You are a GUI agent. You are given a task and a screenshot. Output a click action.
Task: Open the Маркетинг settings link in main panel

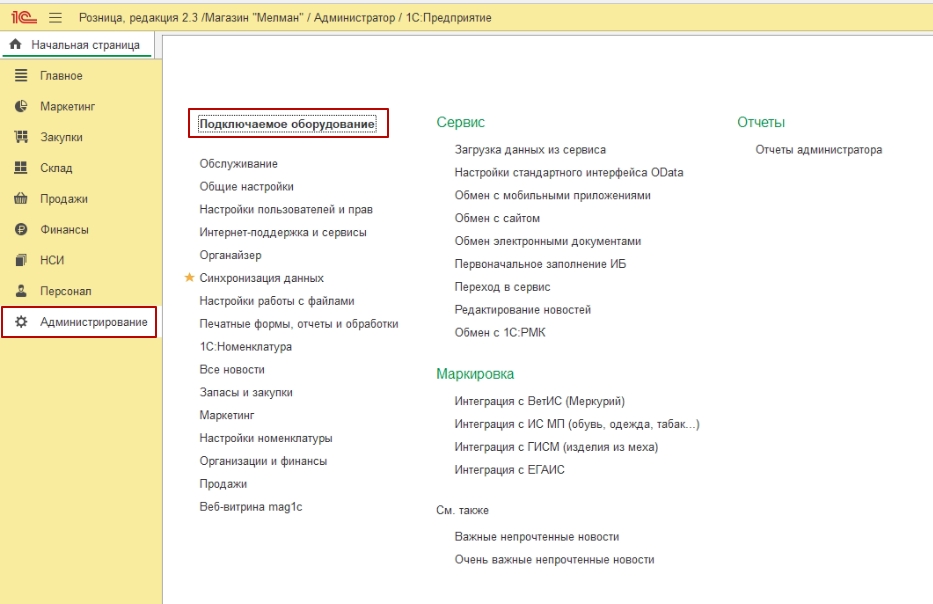(x=227, y=415)
